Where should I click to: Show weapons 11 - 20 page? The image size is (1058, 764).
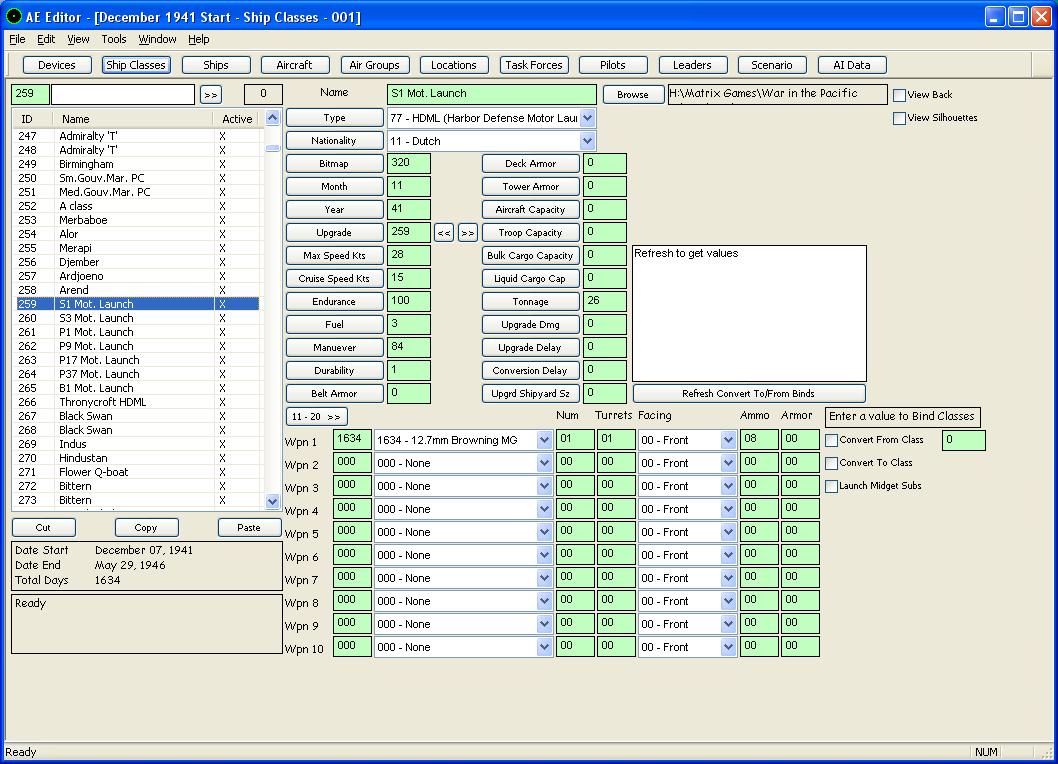(316, 416)
